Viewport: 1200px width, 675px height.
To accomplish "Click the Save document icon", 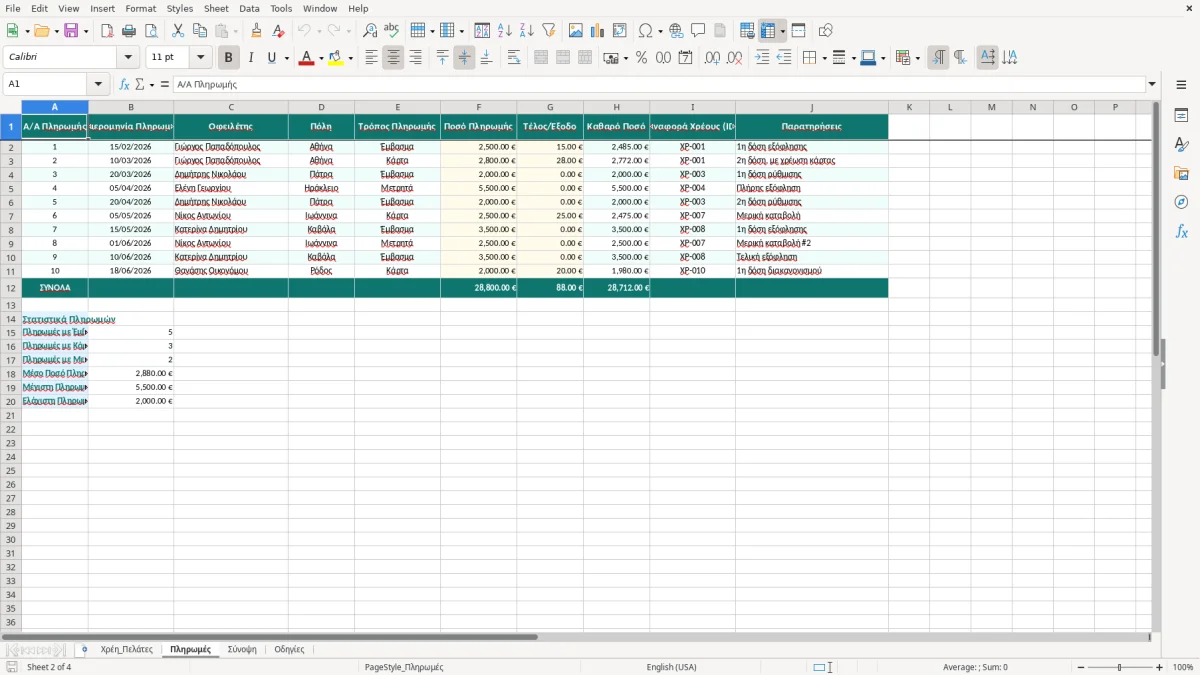I will (x=71, y=31).
